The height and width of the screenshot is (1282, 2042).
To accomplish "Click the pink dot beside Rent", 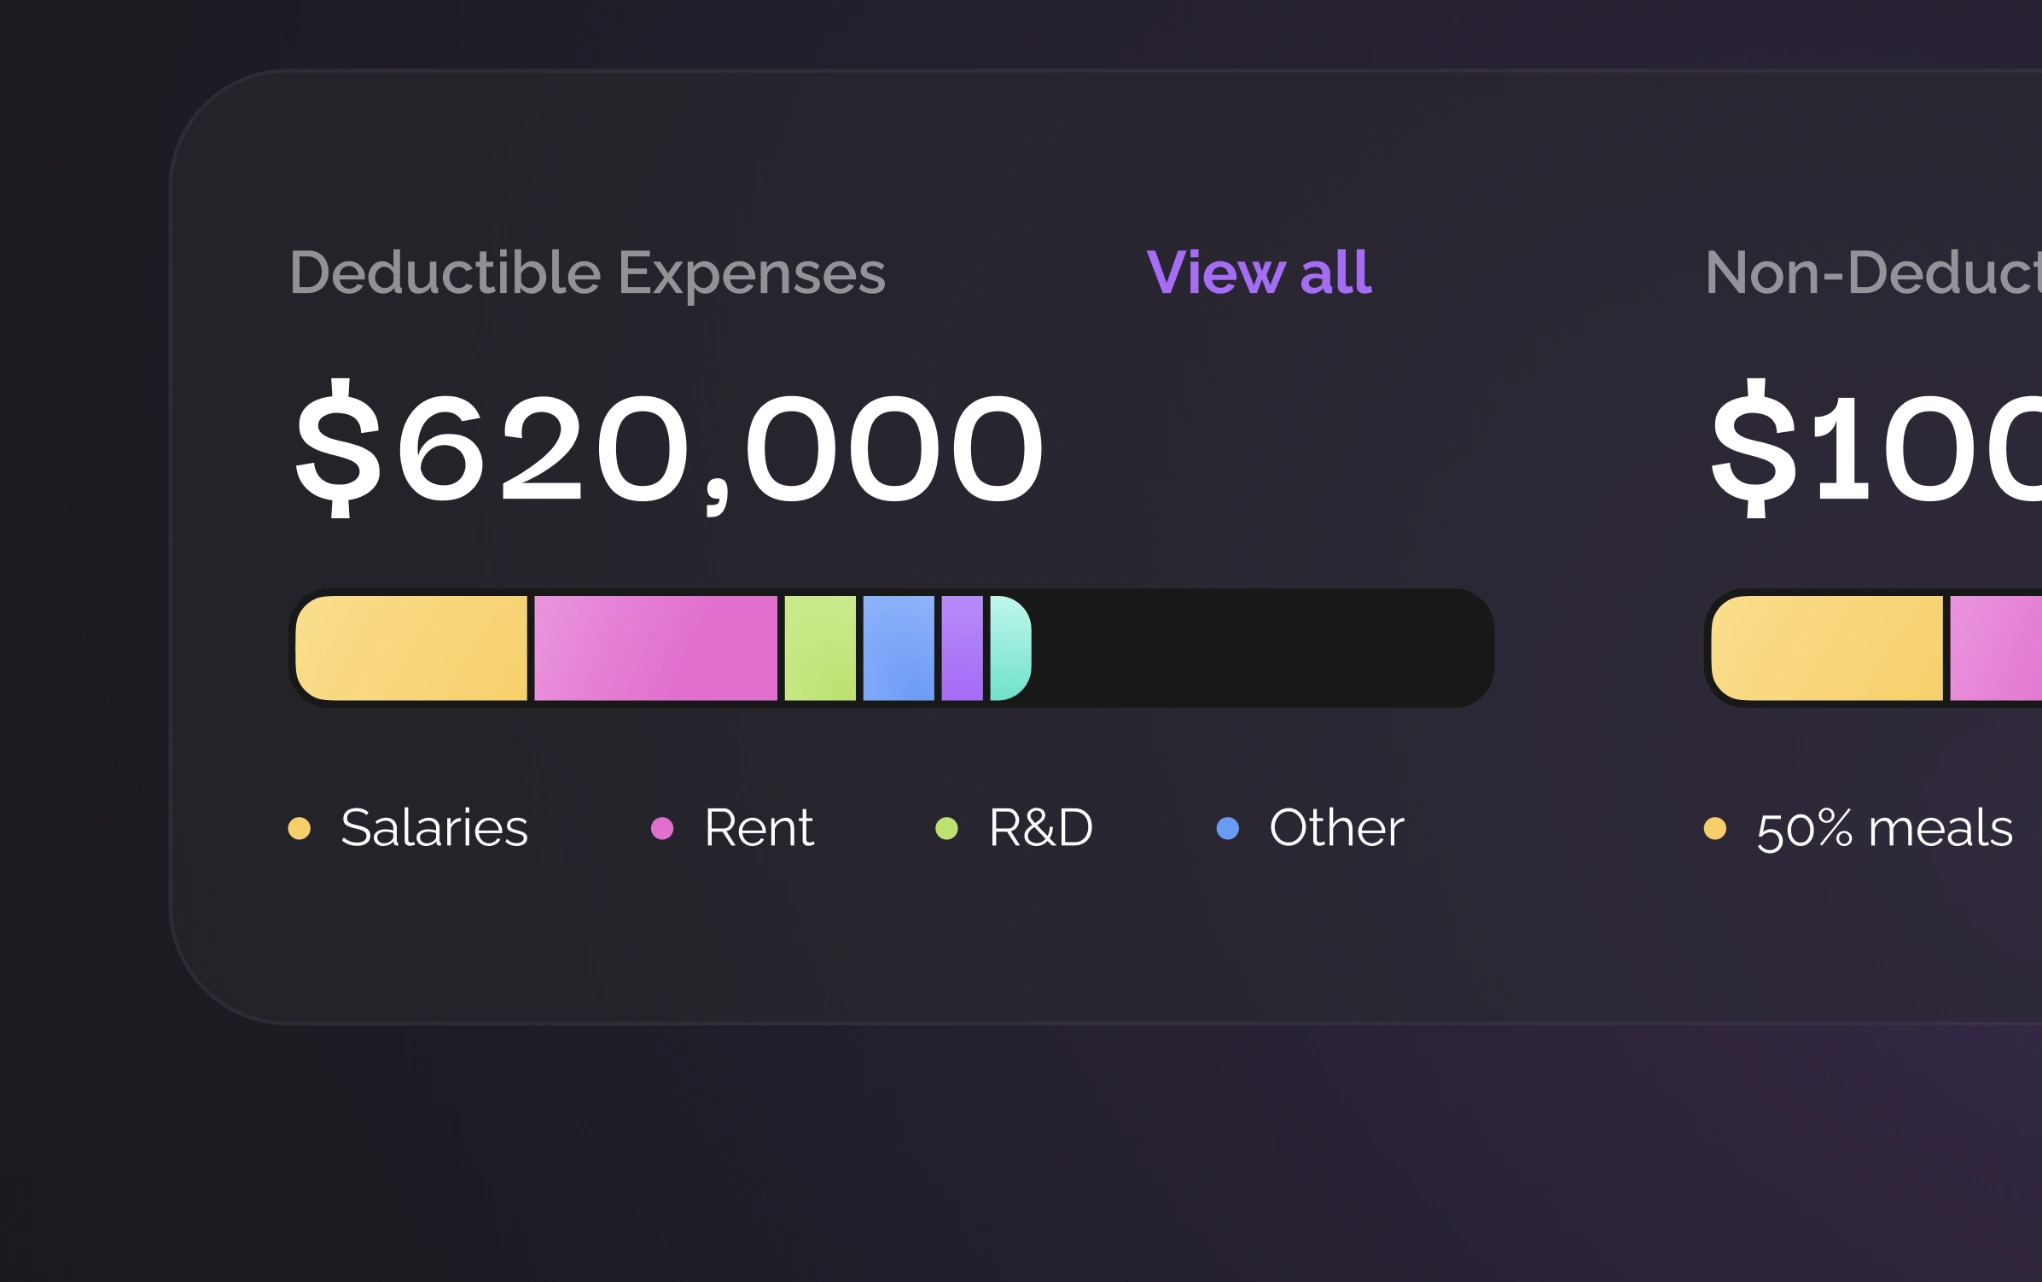I will (x=662, y=828).
